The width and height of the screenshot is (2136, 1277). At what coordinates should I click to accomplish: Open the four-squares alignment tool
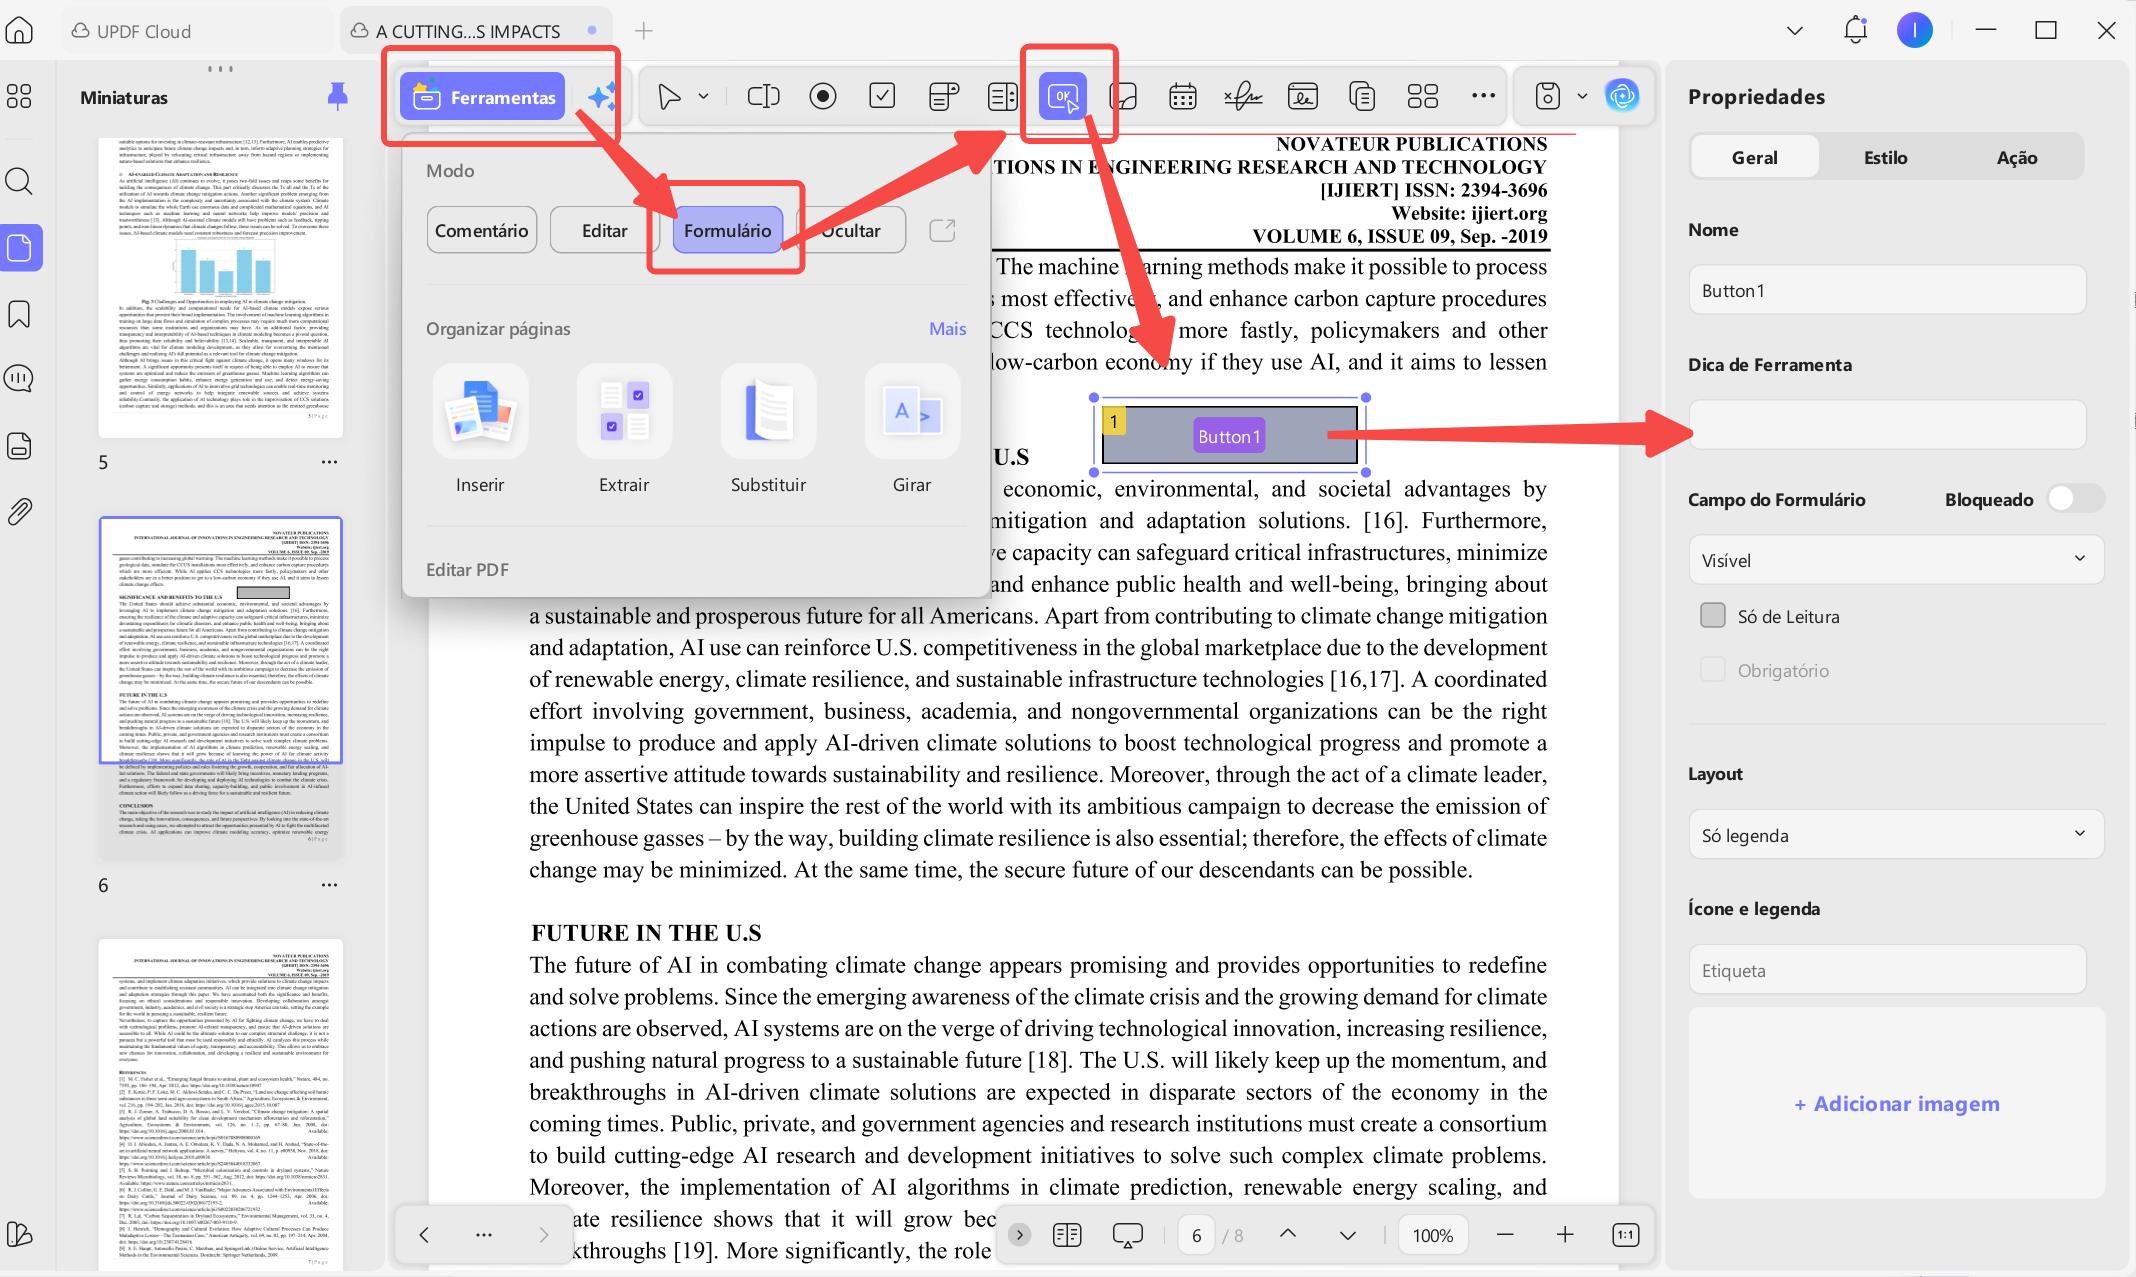click(x=1422, y=96)
